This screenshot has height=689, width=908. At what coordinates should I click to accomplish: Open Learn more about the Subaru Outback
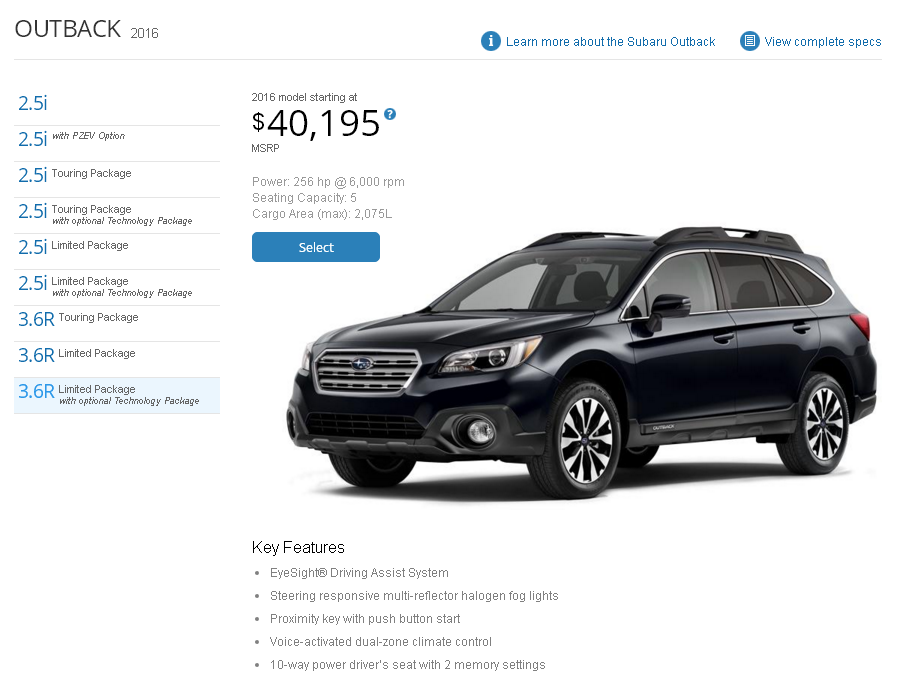(610, 42)
